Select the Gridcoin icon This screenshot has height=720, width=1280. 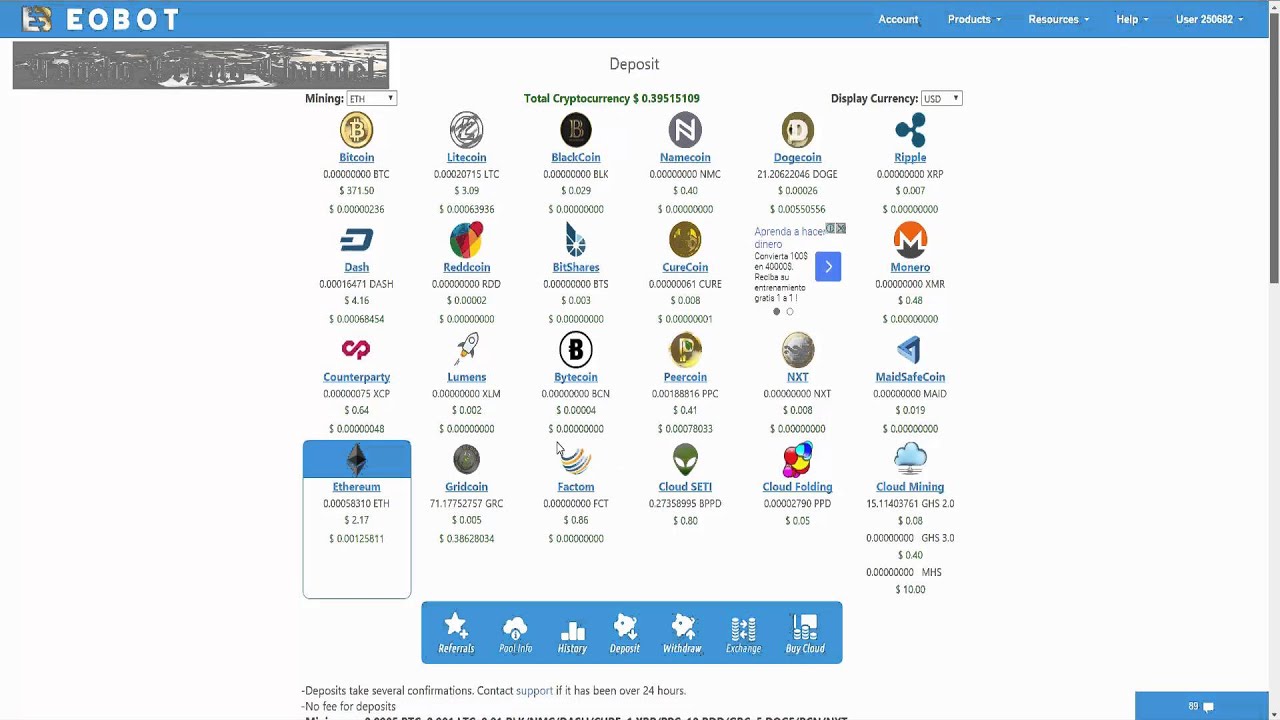[x=466, y=459]
